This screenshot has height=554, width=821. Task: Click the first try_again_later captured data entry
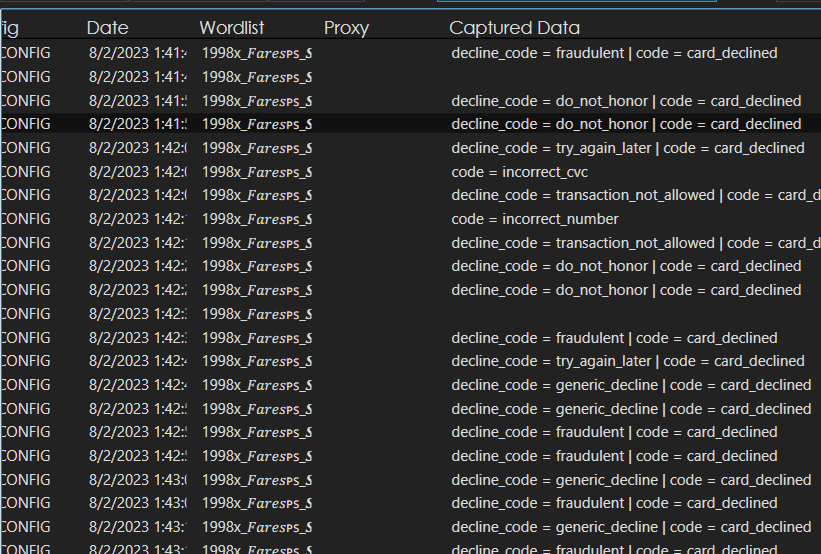pyautogui.click(x=627, y=148)
